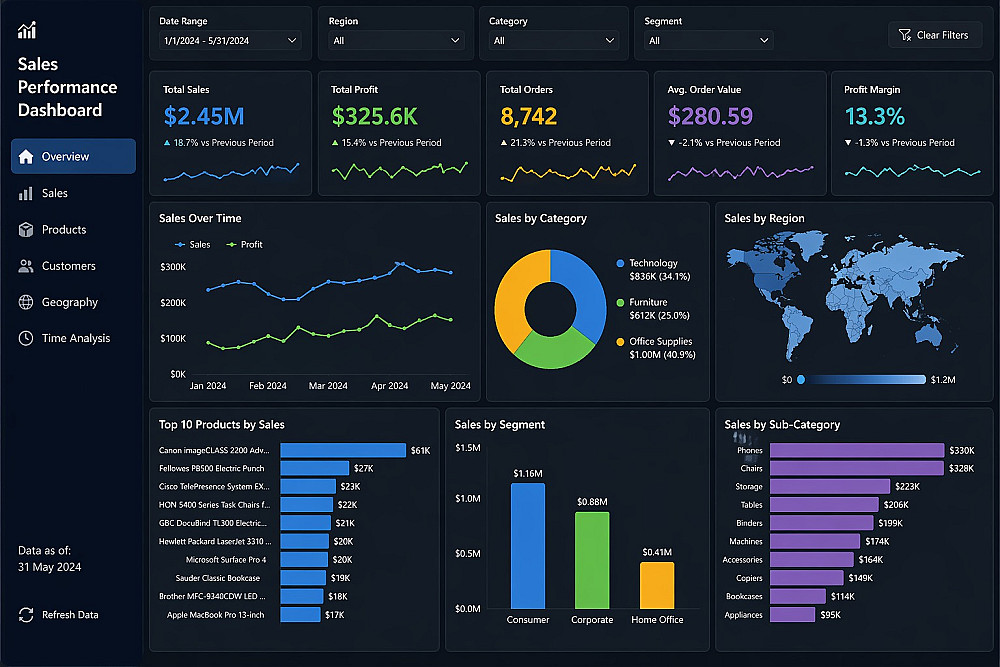Click the Profit Margin down-trend triangle
Viewport: 1000px width, 667px height.
coord(848,143)
